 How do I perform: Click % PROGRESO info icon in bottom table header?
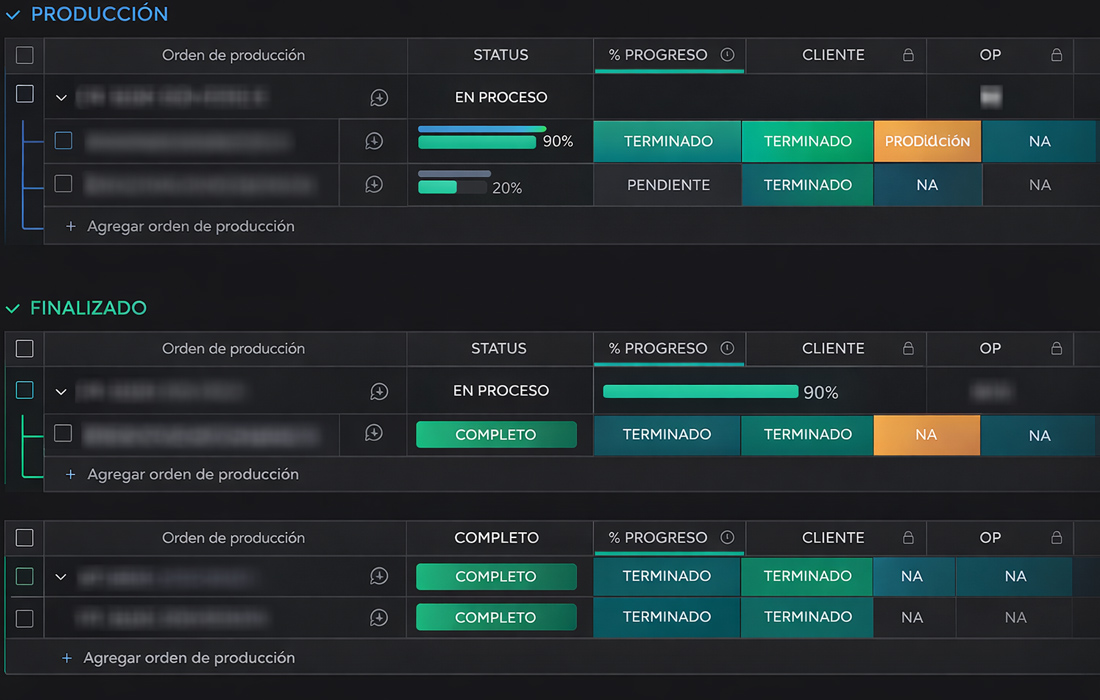pyautogui.click(x=727, y=538)
